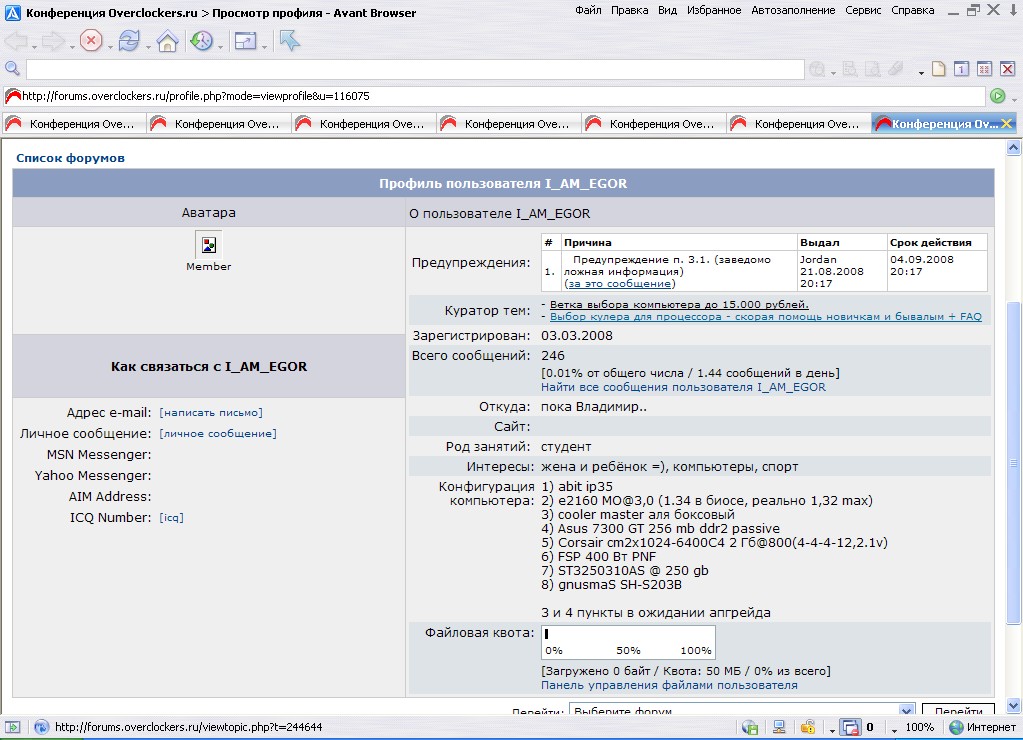Screen dimensions: 1023x740
Task: Follow the Список форумов link
Action: [x=70, y=158]
